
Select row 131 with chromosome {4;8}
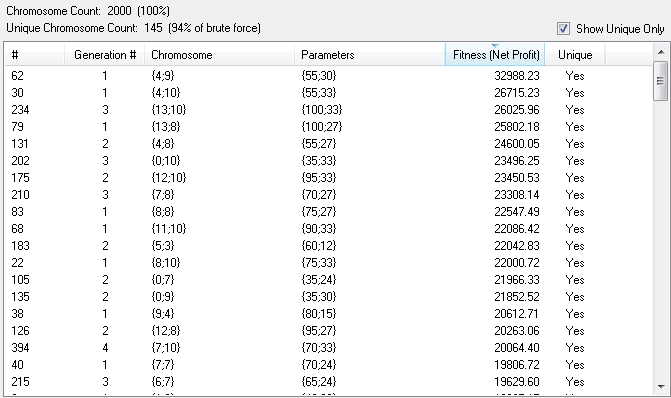tap(329, 144)
